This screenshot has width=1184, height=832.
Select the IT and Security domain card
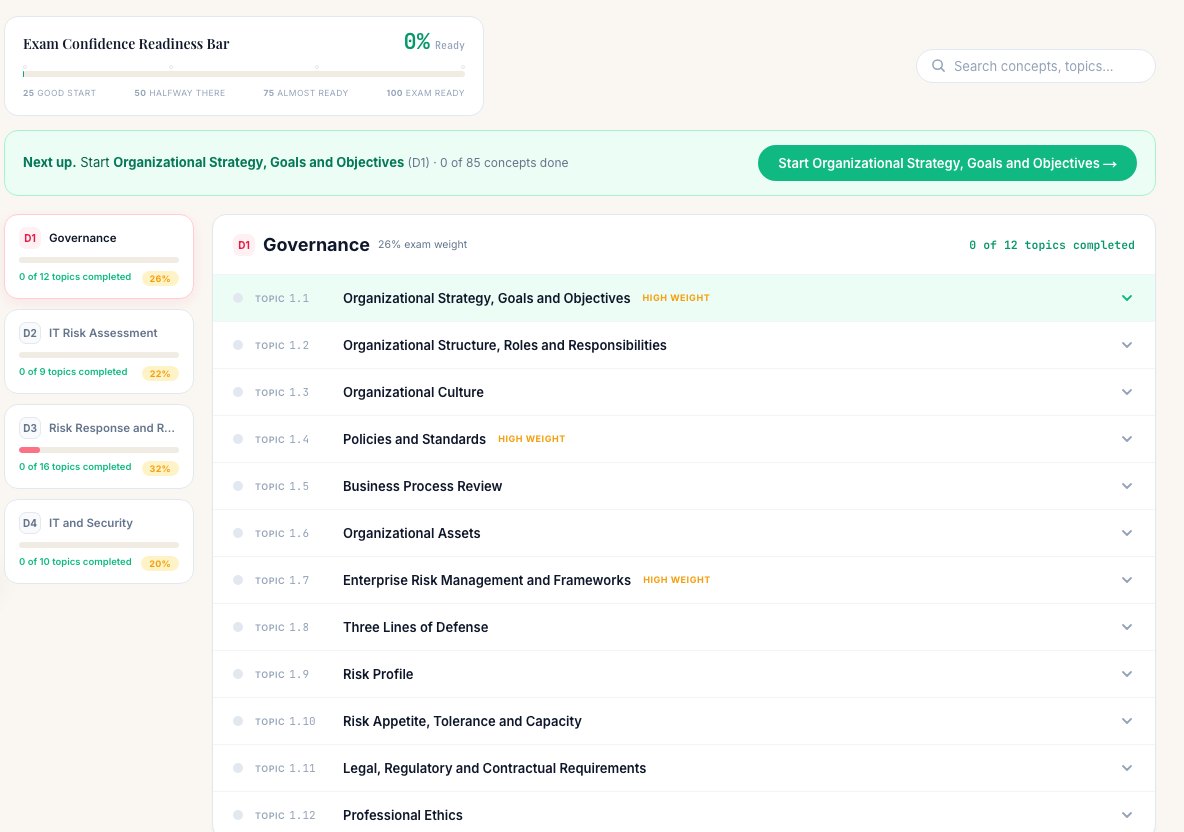click(99, 542)
